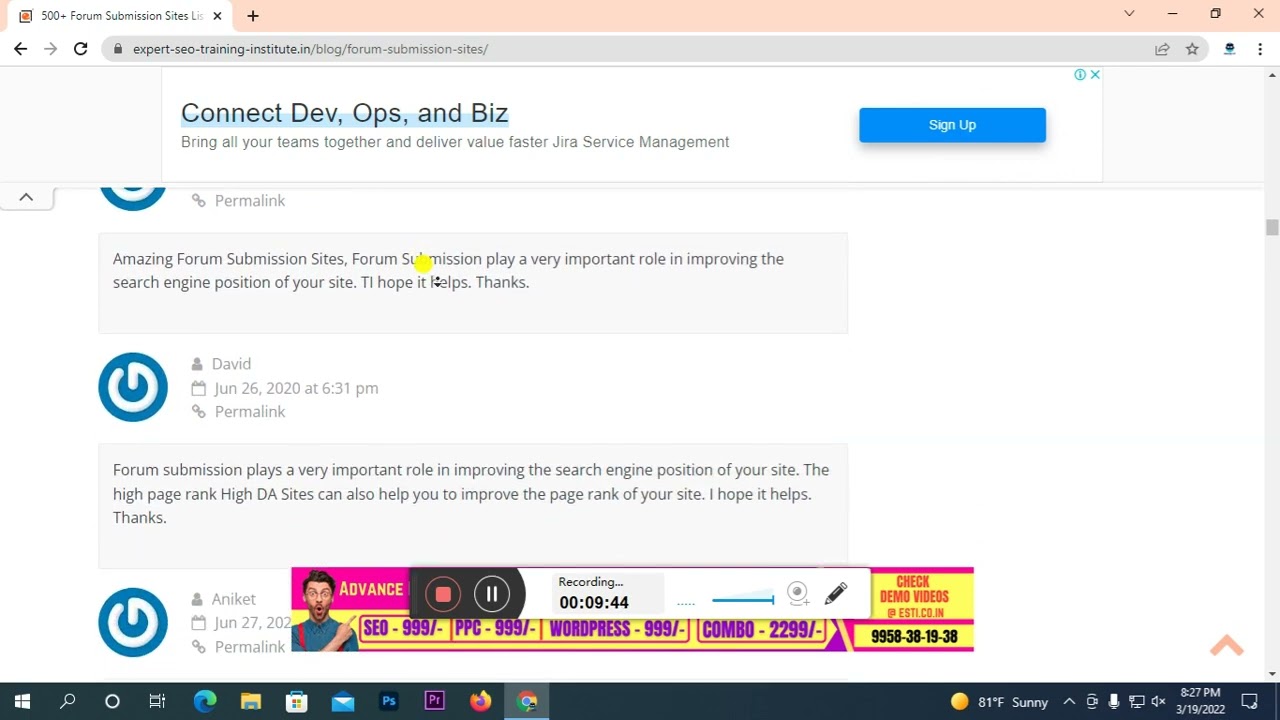Open David's comment Permalink

tap(249, 412)
